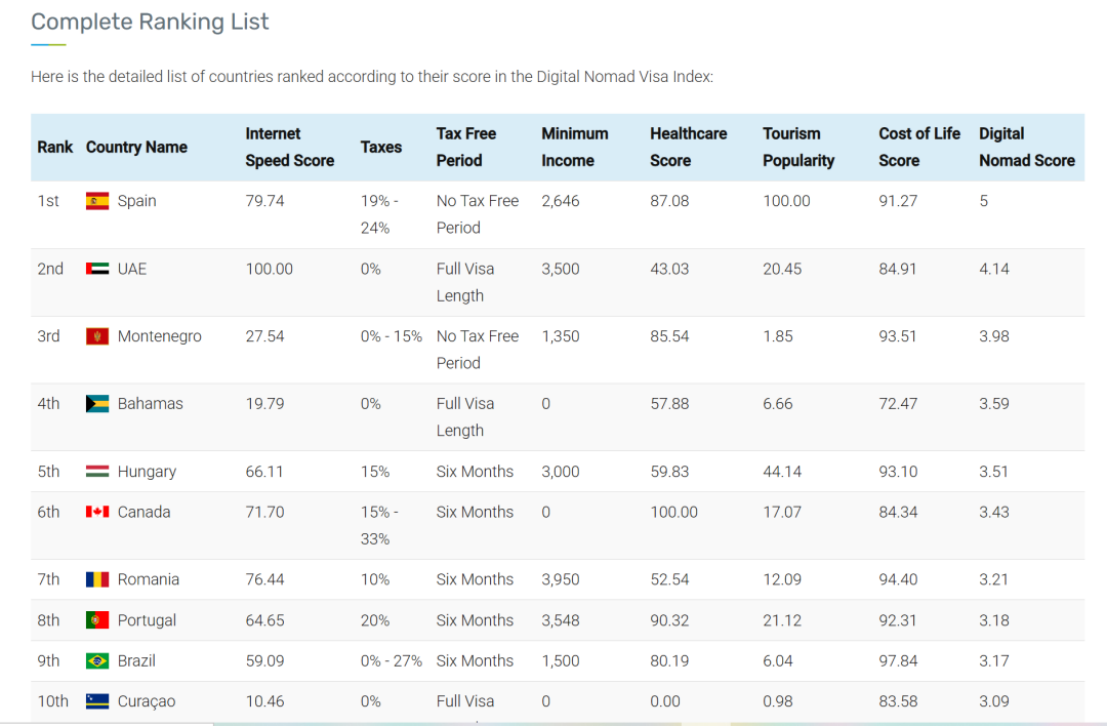This screenshot has width=1108, height=726.
Task: Click the 1st rank cell
Action: pyautogui.click(x=48, y=201)
